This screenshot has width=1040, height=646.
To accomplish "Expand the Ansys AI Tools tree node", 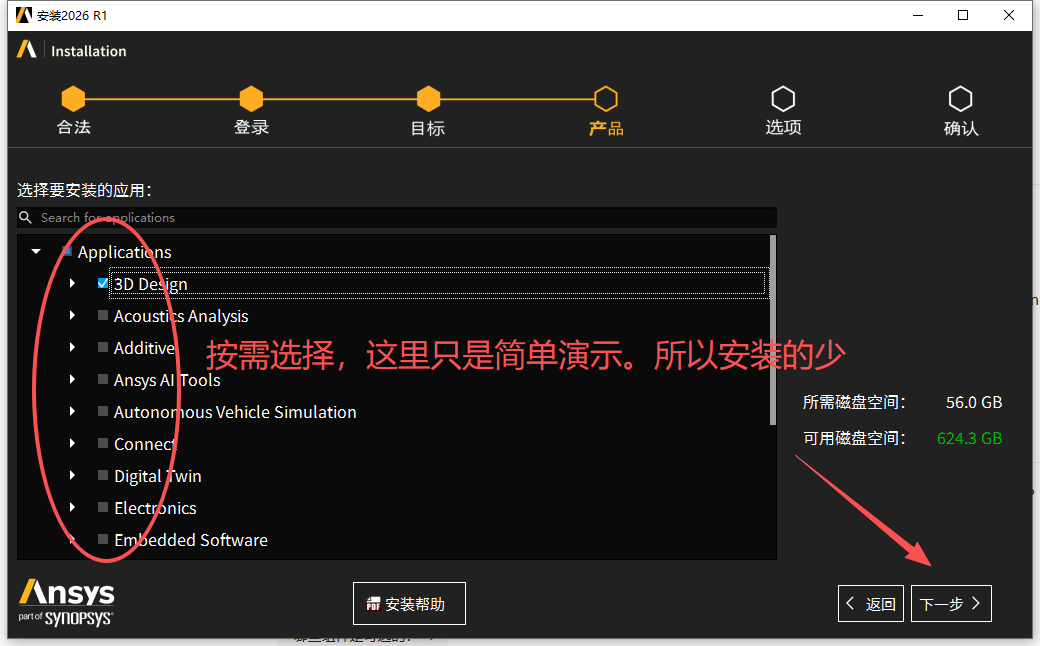I will [x=71, y=379].
